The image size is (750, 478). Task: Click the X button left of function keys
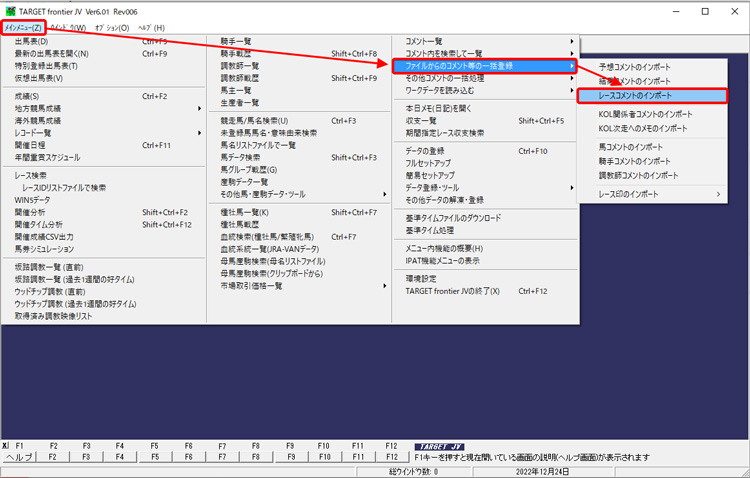(x=5, y=445)
